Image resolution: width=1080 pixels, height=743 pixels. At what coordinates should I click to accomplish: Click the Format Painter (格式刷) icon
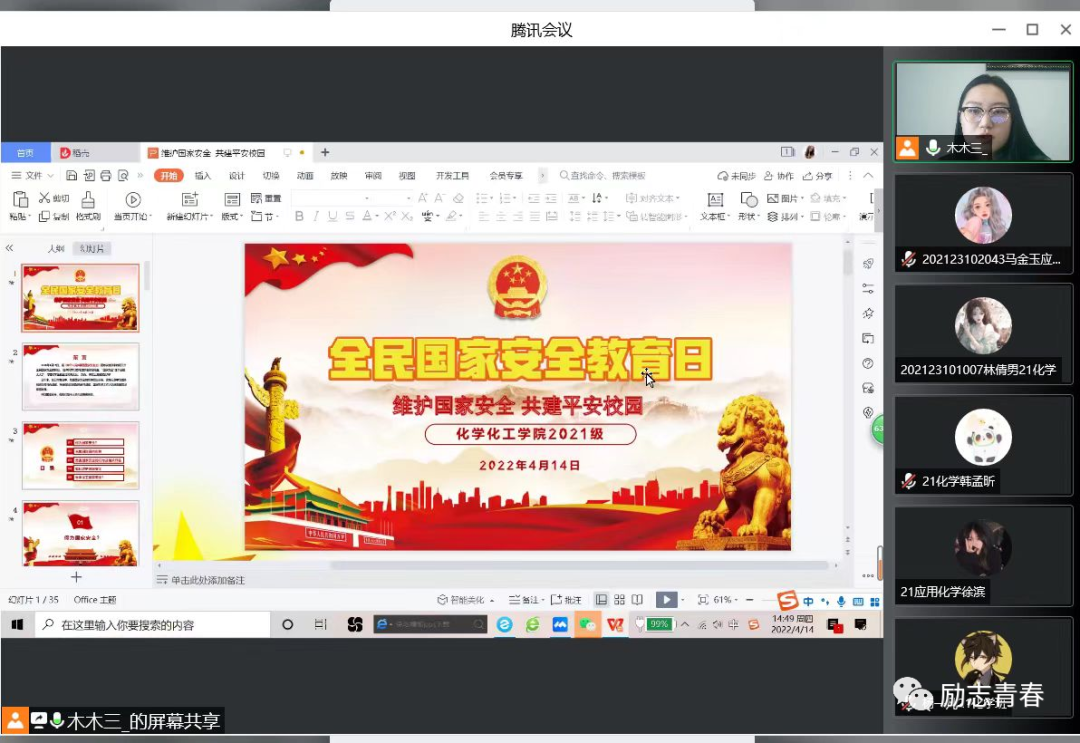pos(88,200)
